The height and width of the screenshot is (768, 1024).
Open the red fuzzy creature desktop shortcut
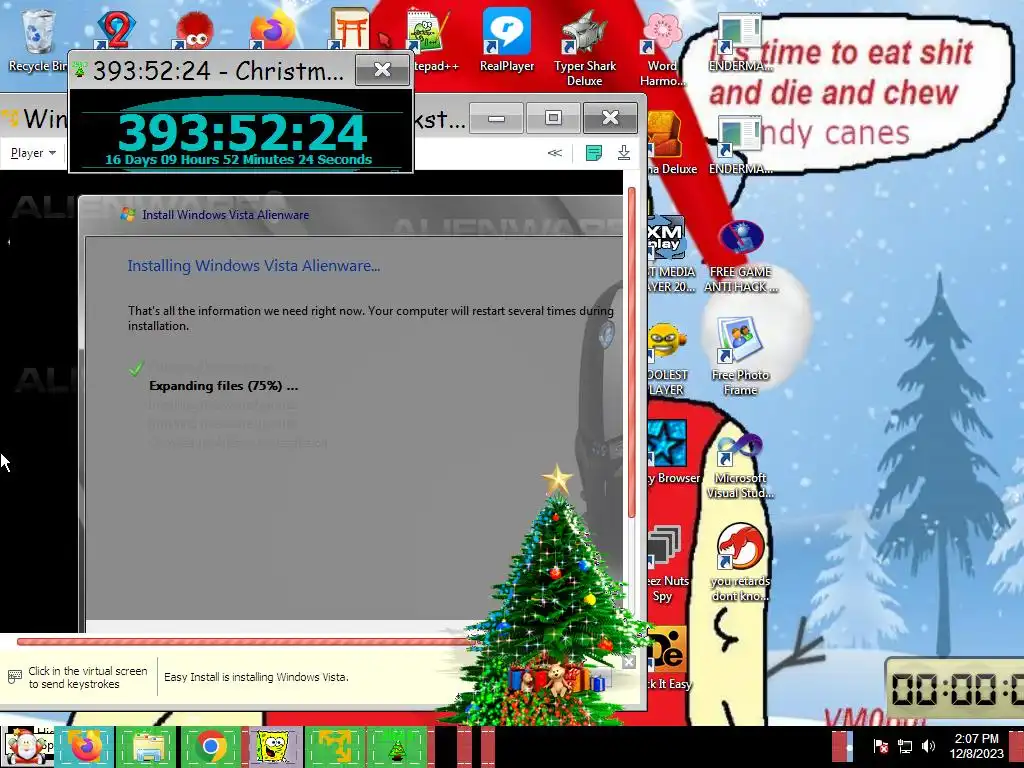click(x=192, y=31)
